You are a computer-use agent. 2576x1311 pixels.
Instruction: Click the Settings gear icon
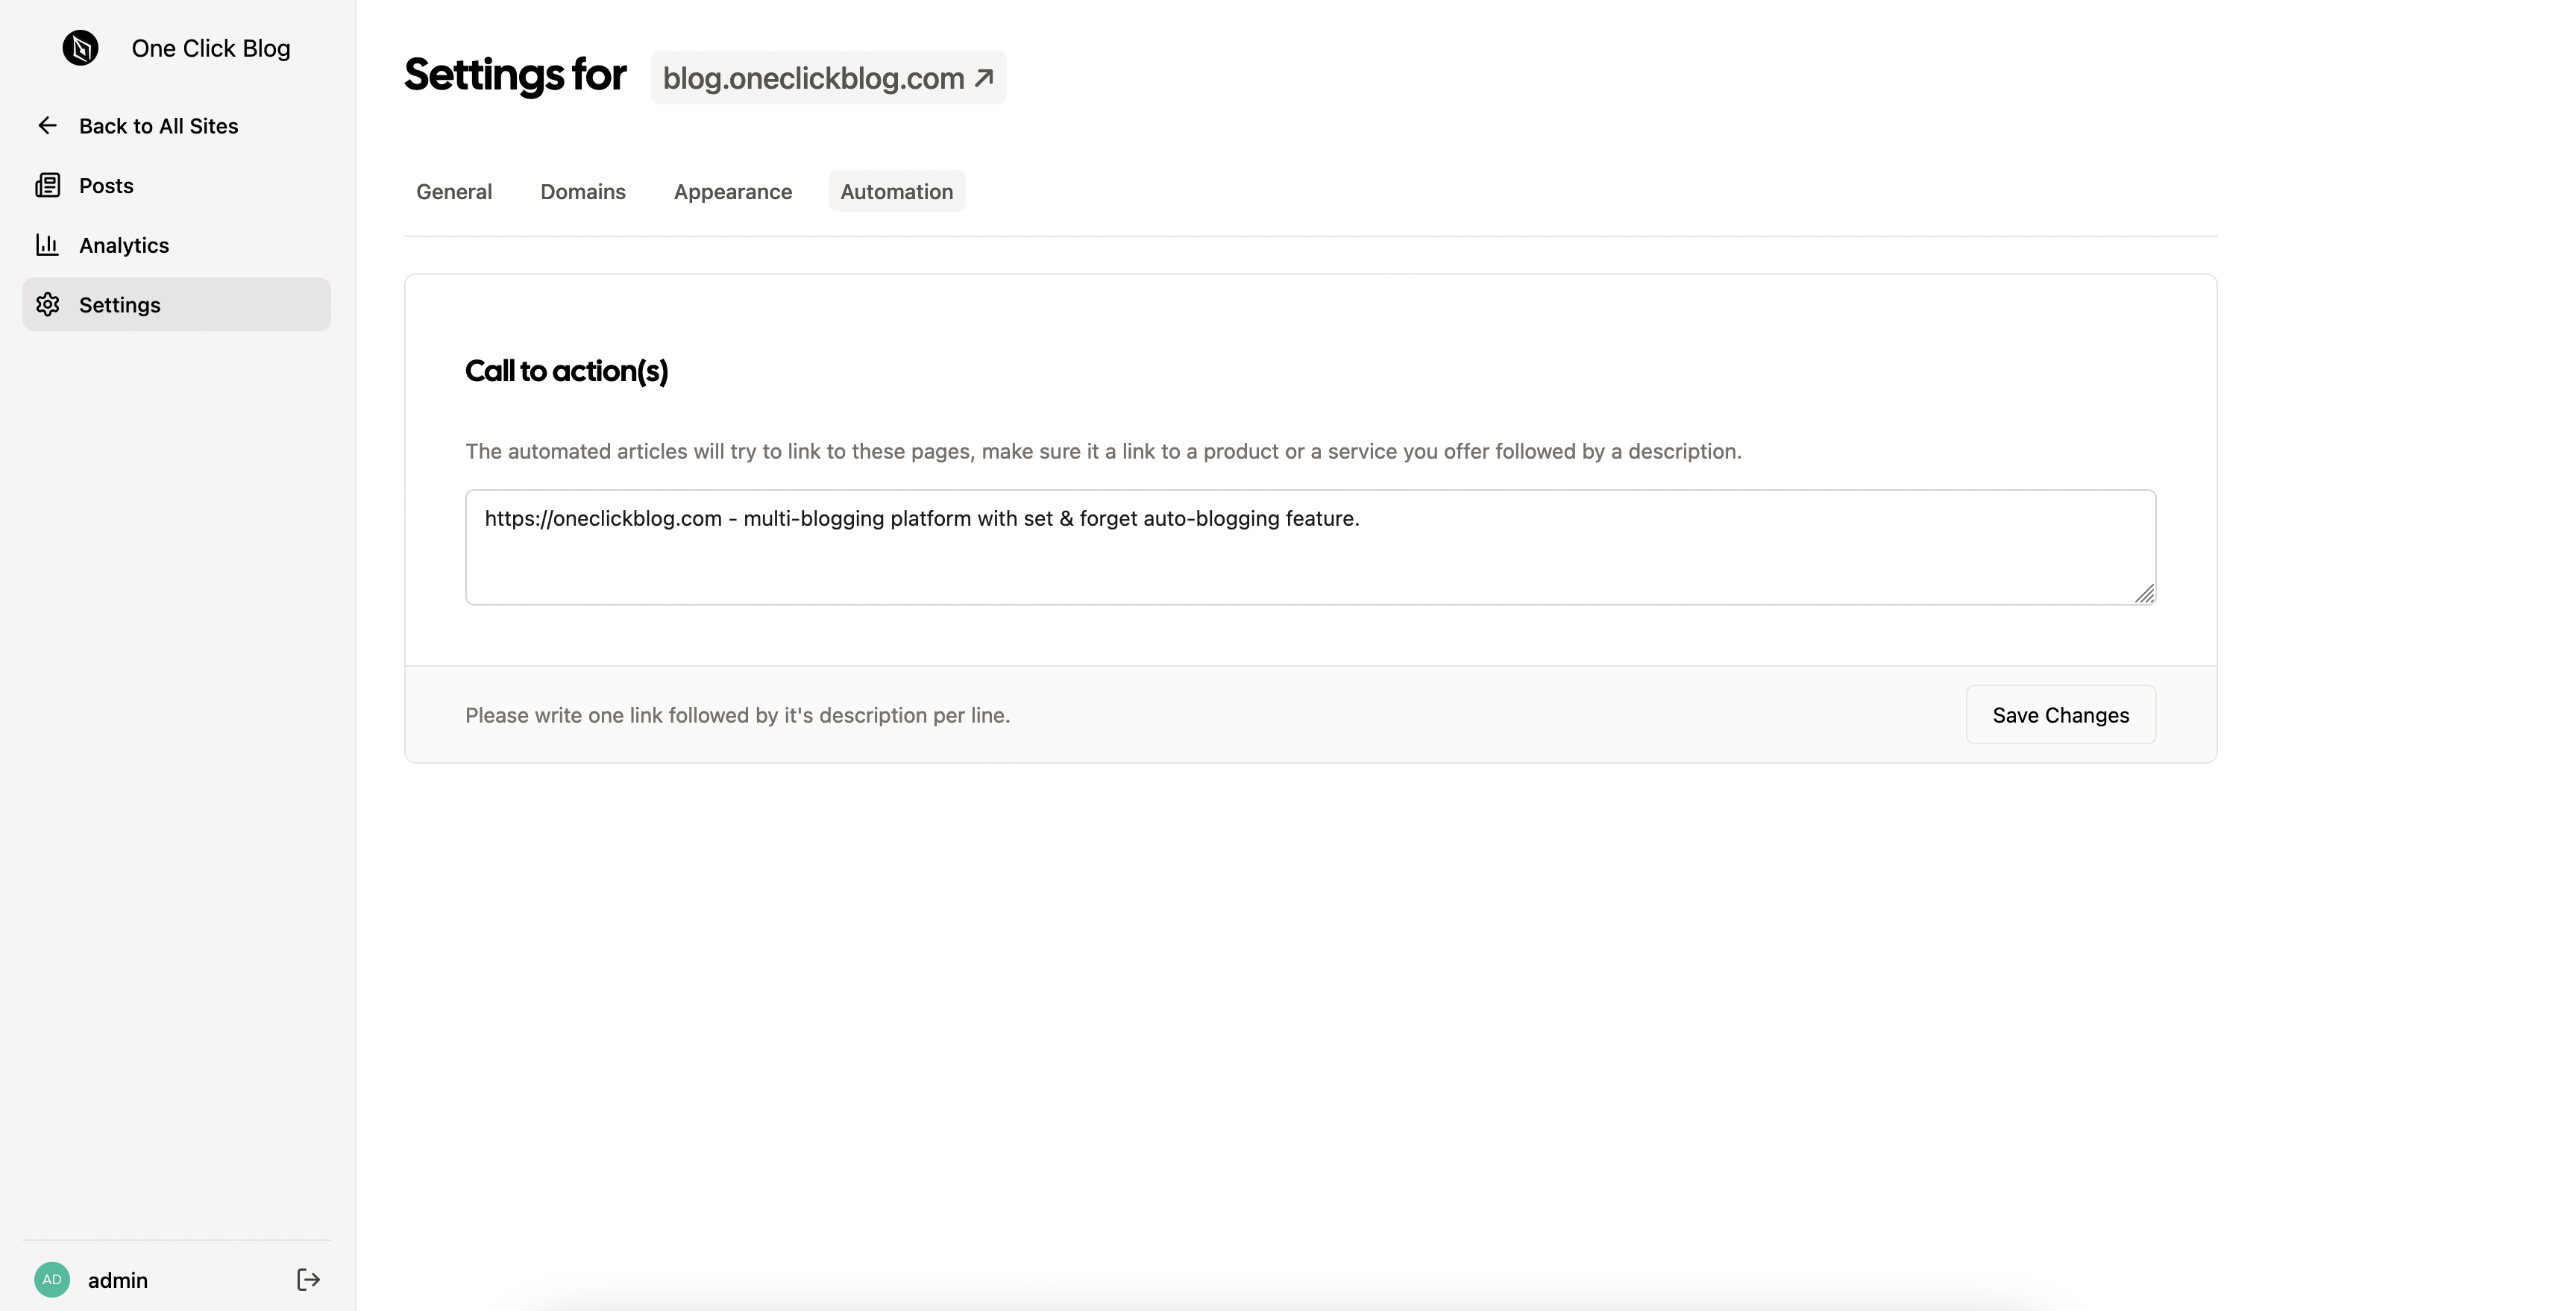pyautogui.click(x=47, y=304)
